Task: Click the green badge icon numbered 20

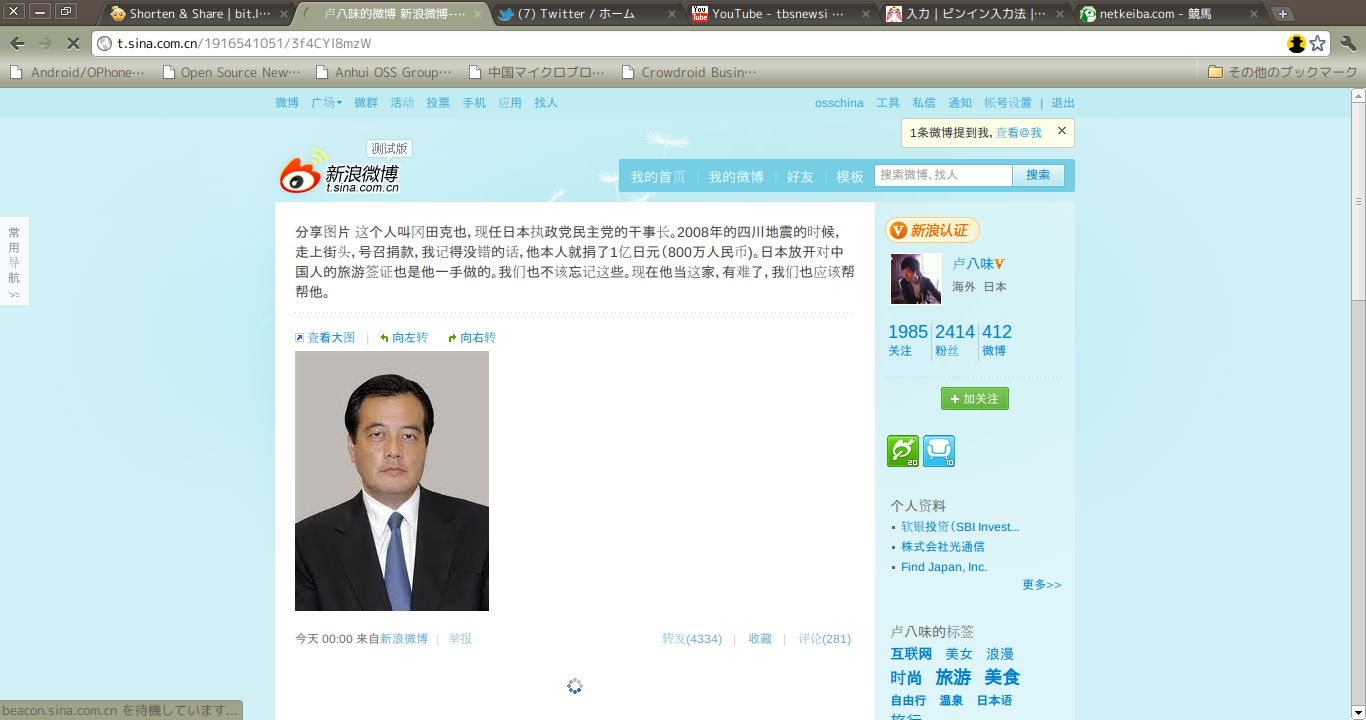Action: click(903, 451)
